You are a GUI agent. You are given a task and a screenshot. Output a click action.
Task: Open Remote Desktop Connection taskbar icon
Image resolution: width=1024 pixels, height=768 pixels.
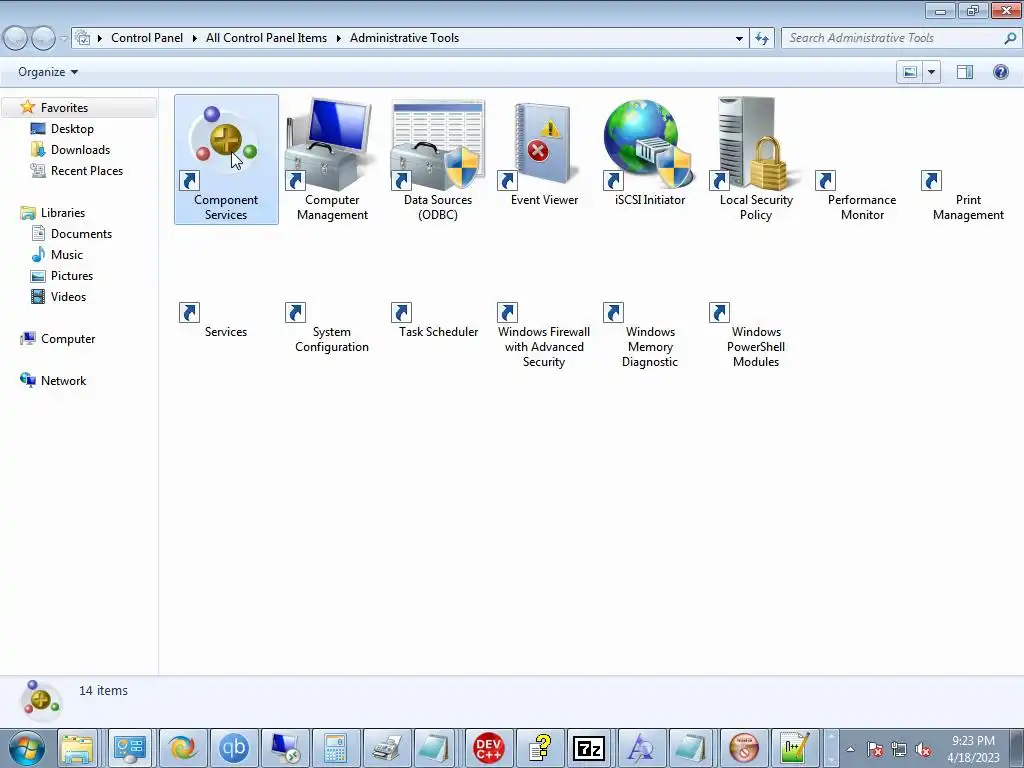[285, 748]
